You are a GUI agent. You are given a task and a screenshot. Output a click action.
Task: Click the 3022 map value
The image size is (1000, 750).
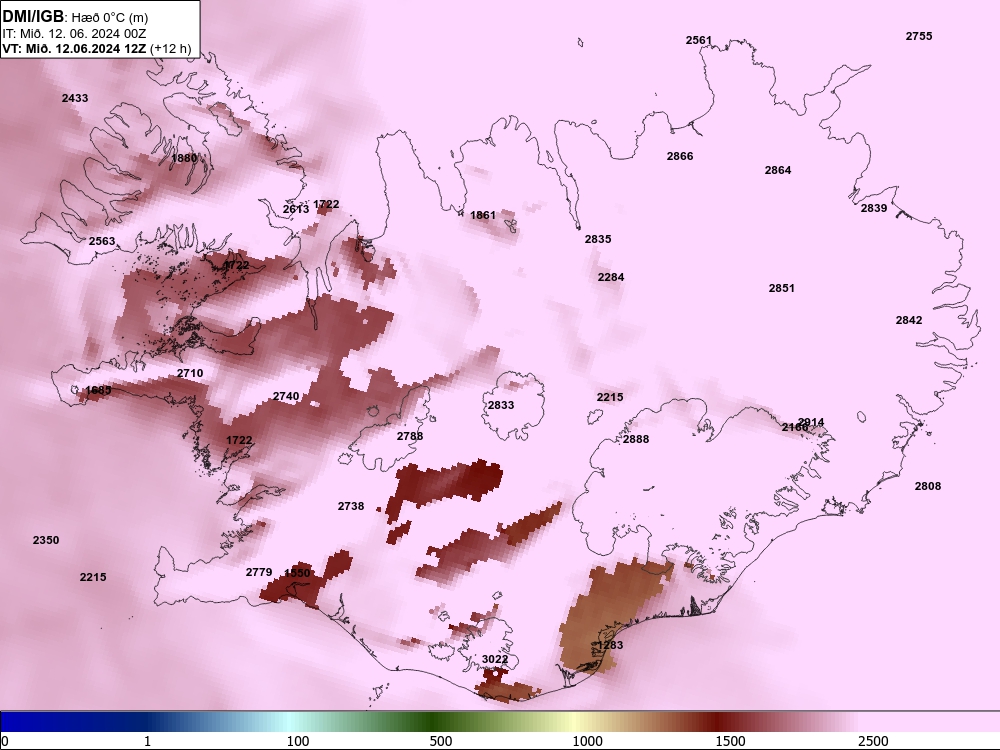(495, 659)
